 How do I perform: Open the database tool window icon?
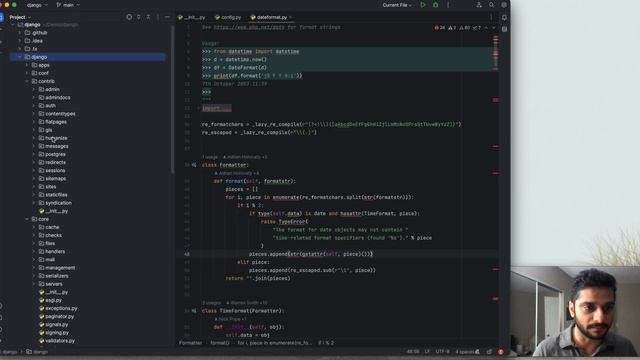click(x=504, y=29)
